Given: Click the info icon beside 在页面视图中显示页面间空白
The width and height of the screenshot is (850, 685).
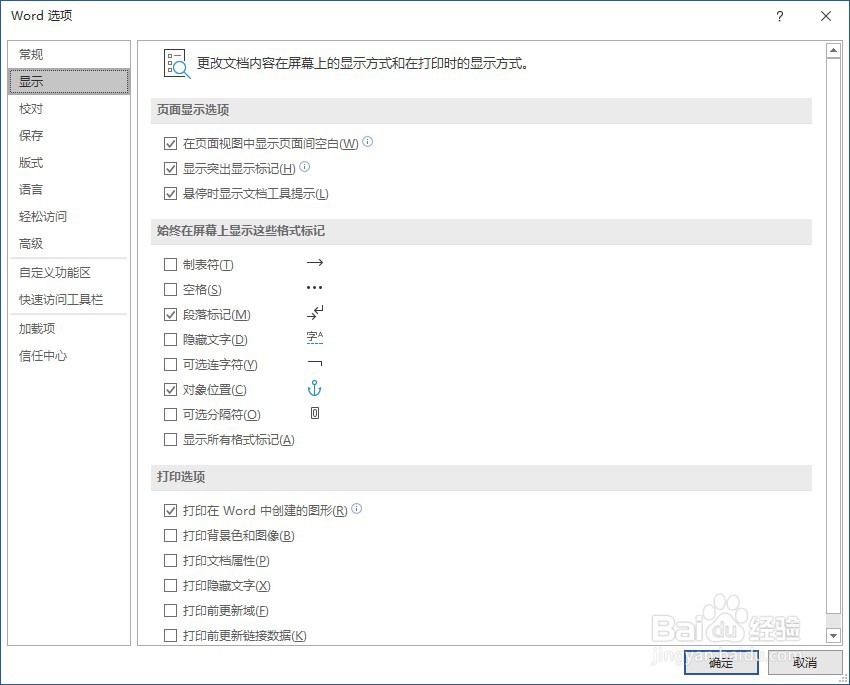Looking at the screenshot, I should point(366,141).
